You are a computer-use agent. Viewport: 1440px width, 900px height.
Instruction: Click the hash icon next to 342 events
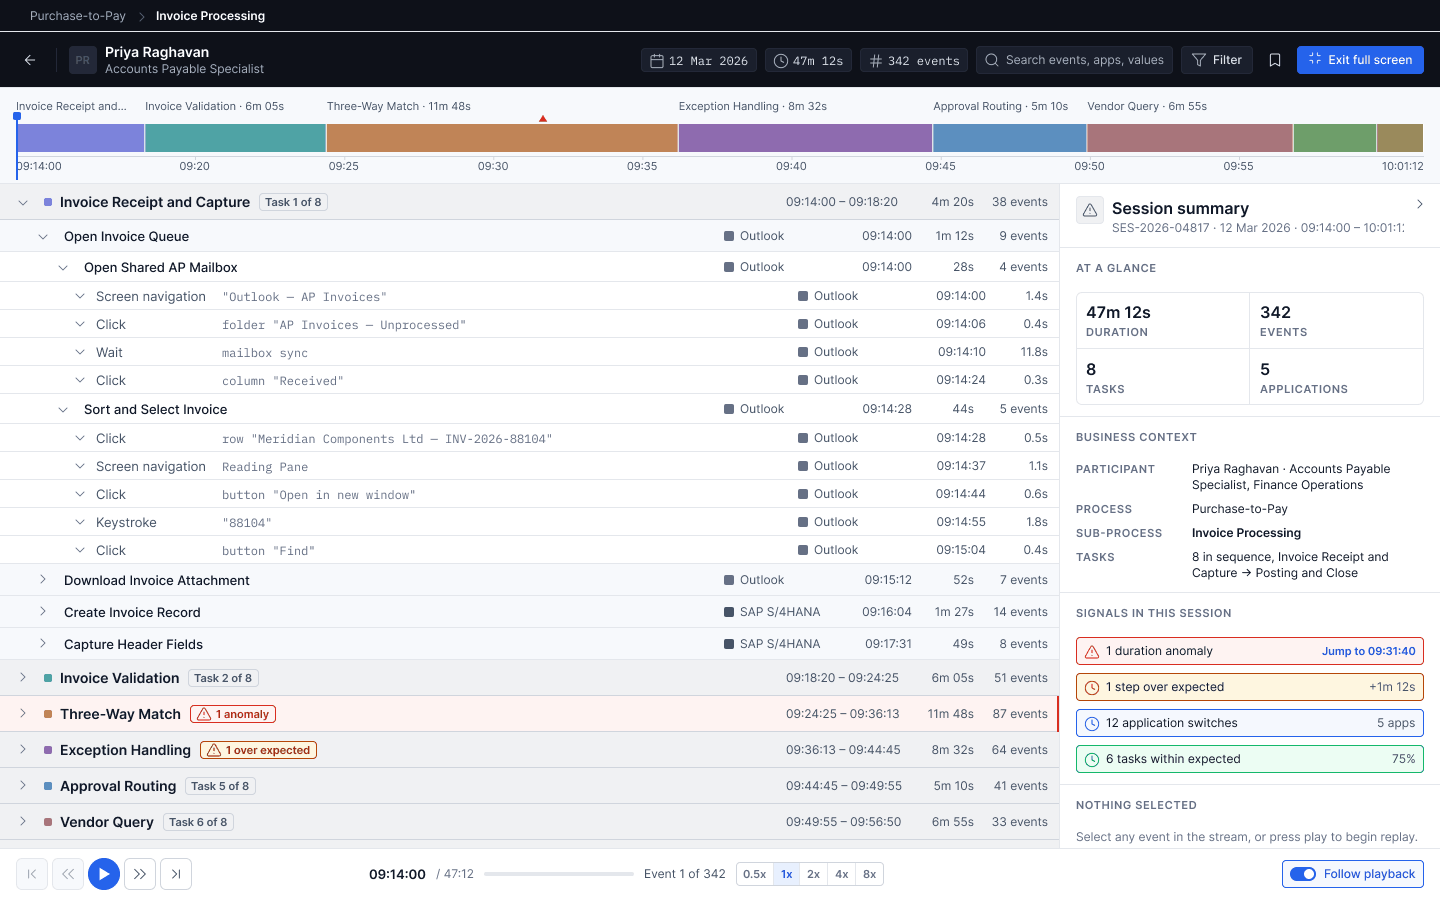pyautogui.click(x=876, y=61)
